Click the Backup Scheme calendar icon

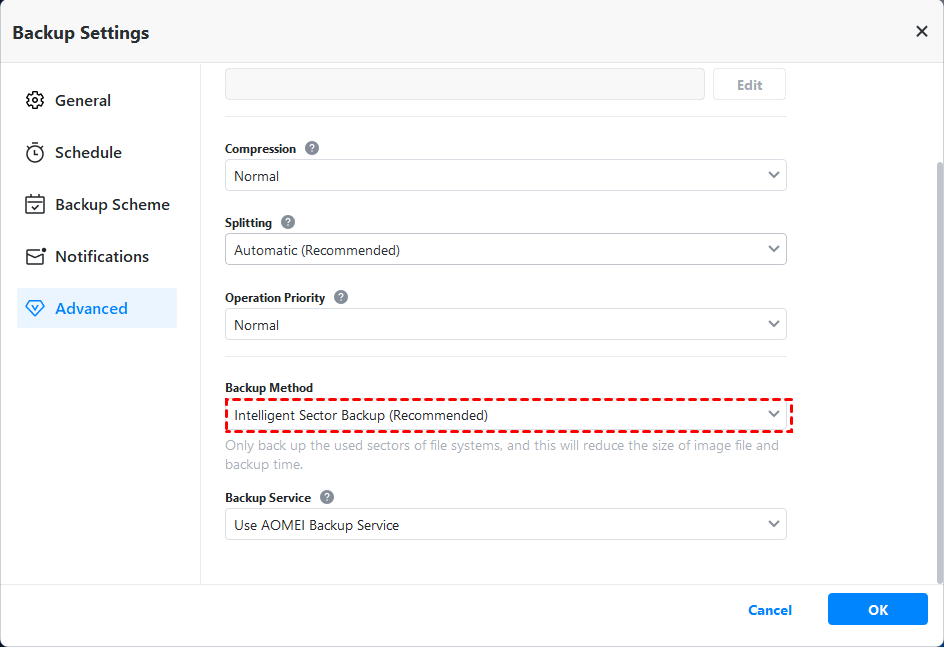coord(35,204)
